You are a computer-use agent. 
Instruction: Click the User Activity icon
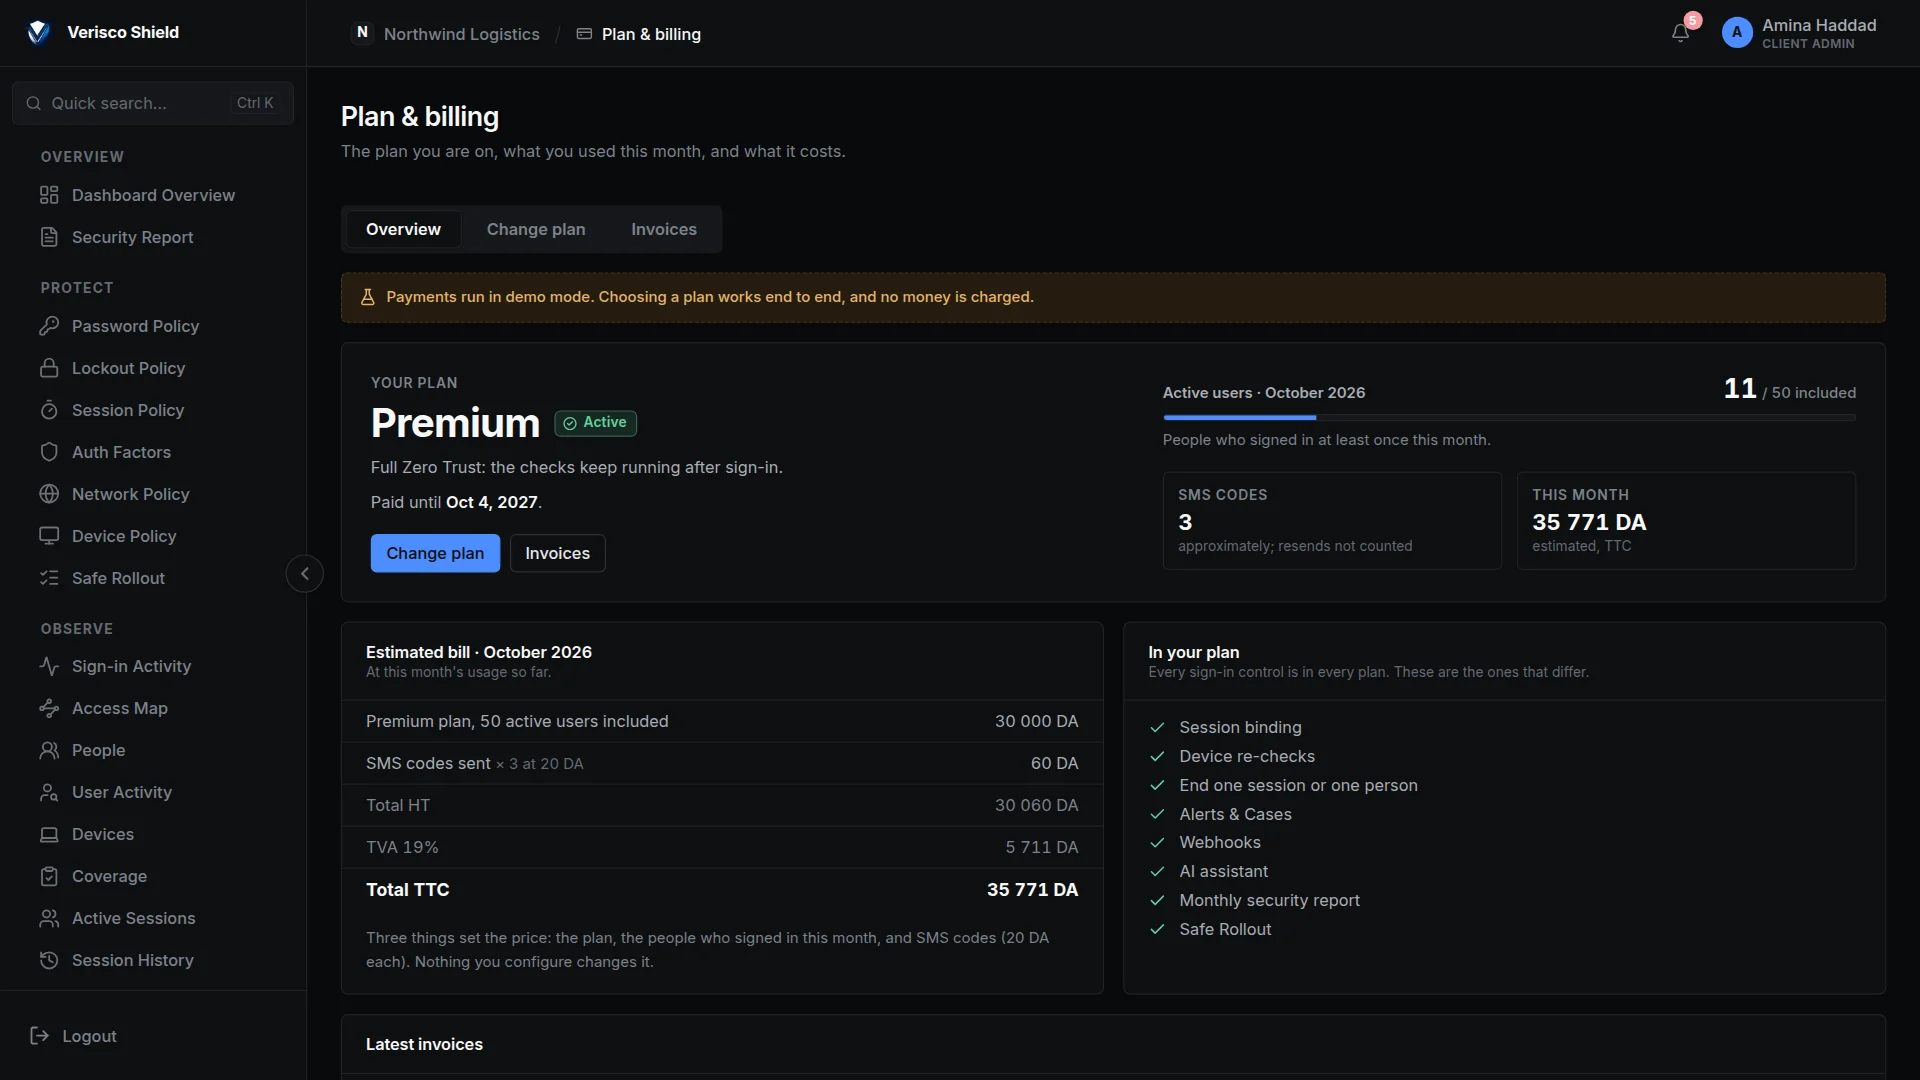coord(49,792)
